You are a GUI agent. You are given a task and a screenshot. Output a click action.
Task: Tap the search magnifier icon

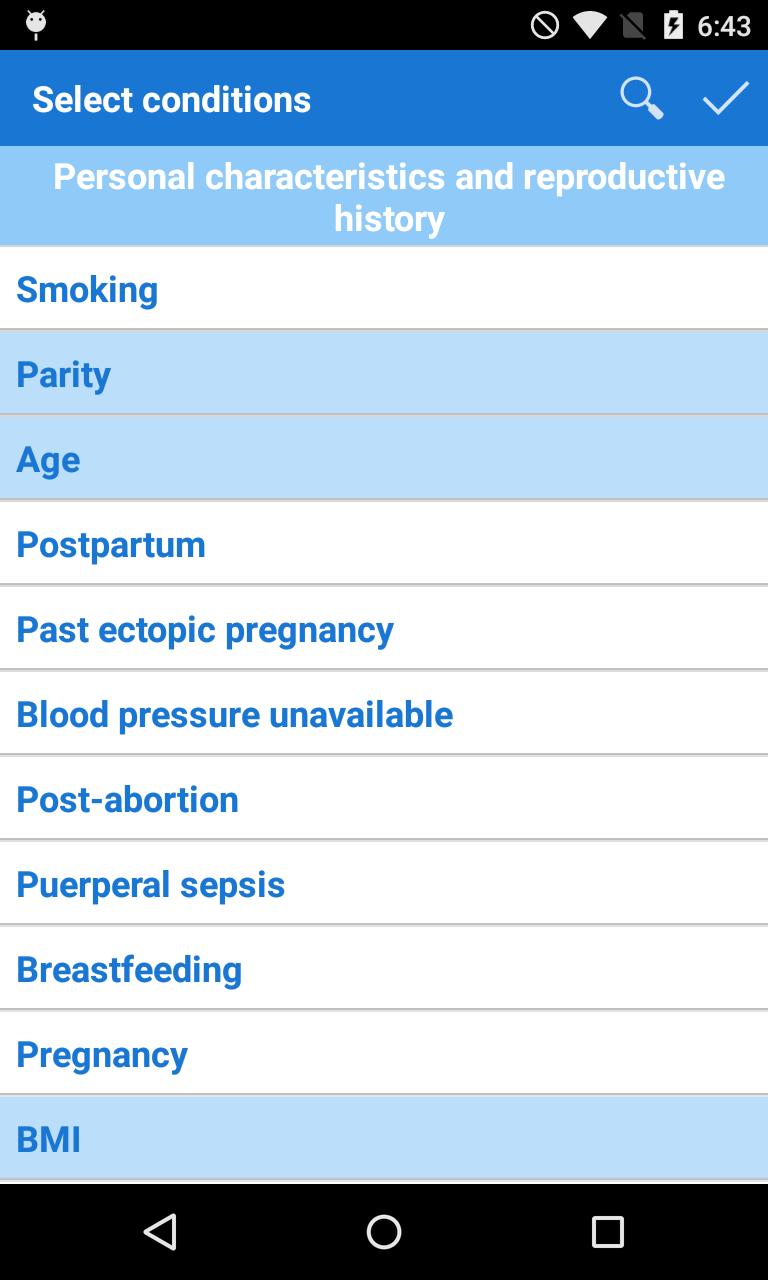click(x=641, y=99)
